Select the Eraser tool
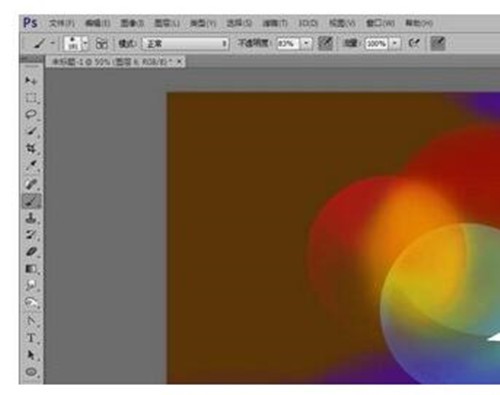Image resolution: width=500 pixels, height=395 pixels. [x=31, y=252]
